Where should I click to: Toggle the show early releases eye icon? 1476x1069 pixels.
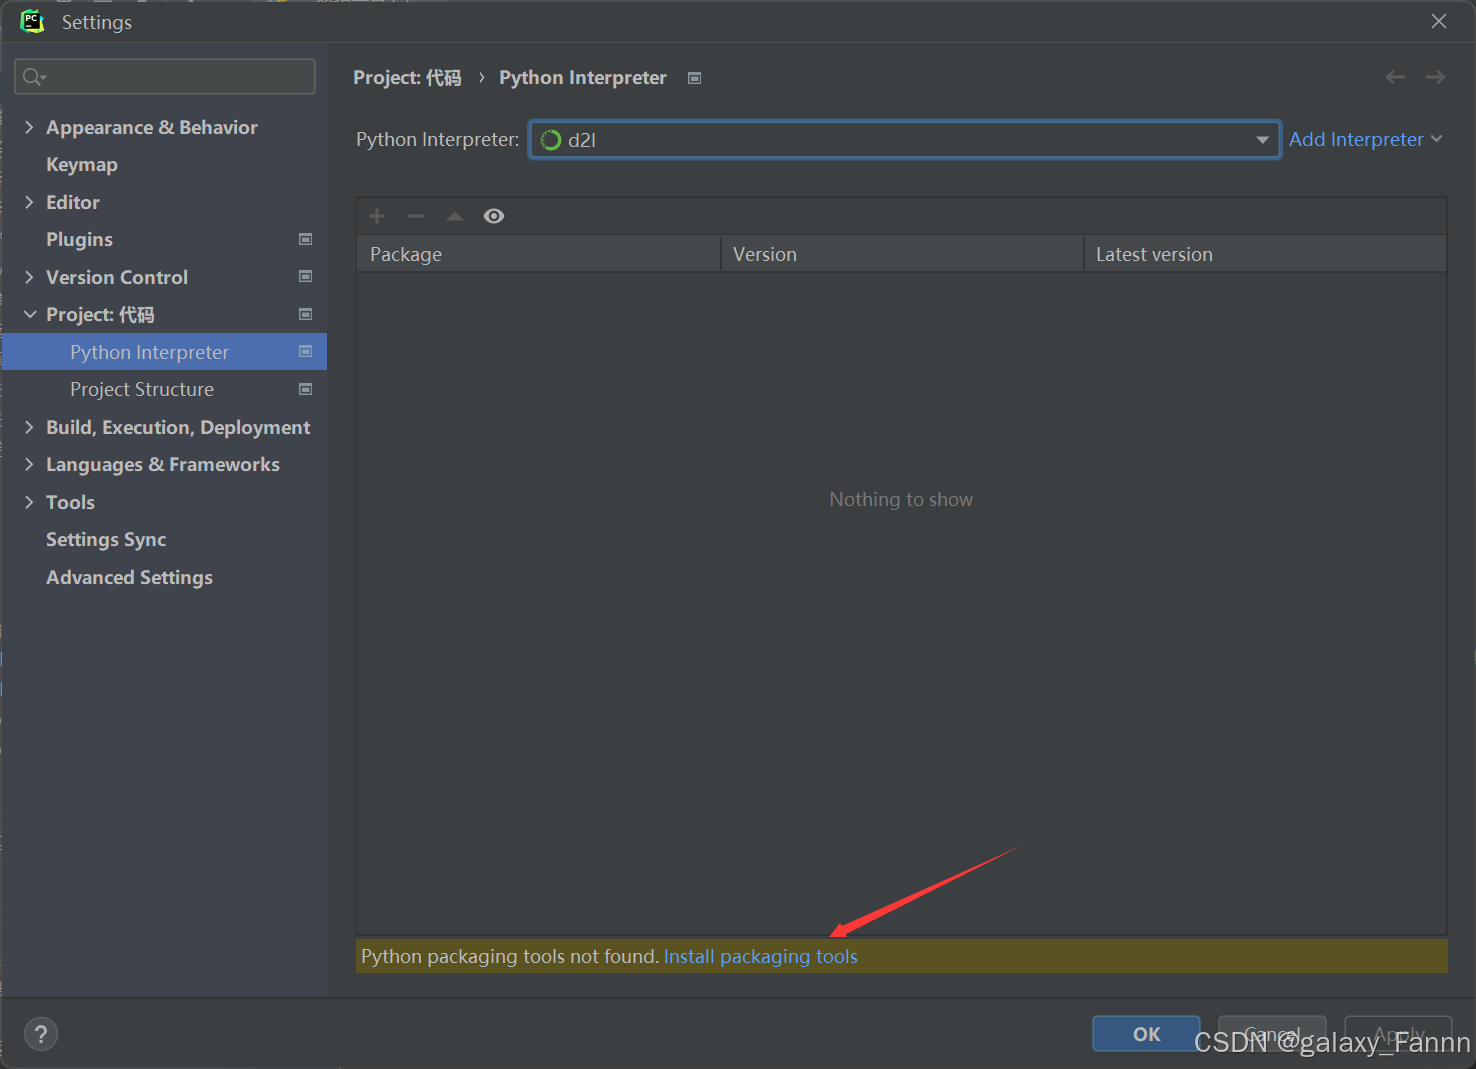(x=494, y=215)
